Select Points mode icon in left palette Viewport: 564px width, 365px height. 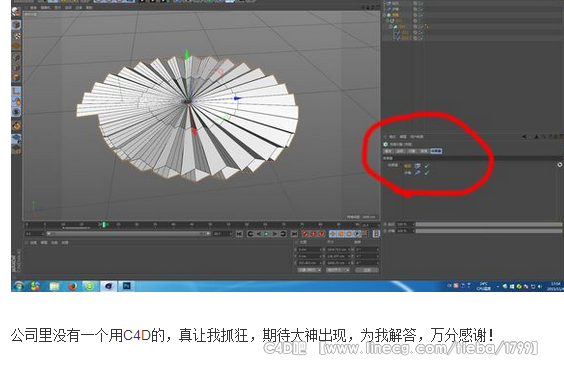(x=17, y=57)
